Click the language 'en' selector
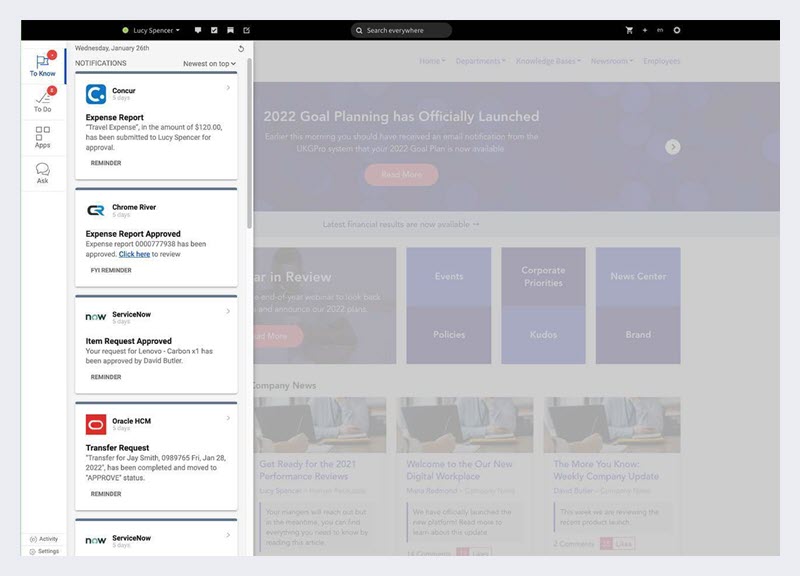Image resolution: width=800 pixels, height=576 pixels. 660,30
